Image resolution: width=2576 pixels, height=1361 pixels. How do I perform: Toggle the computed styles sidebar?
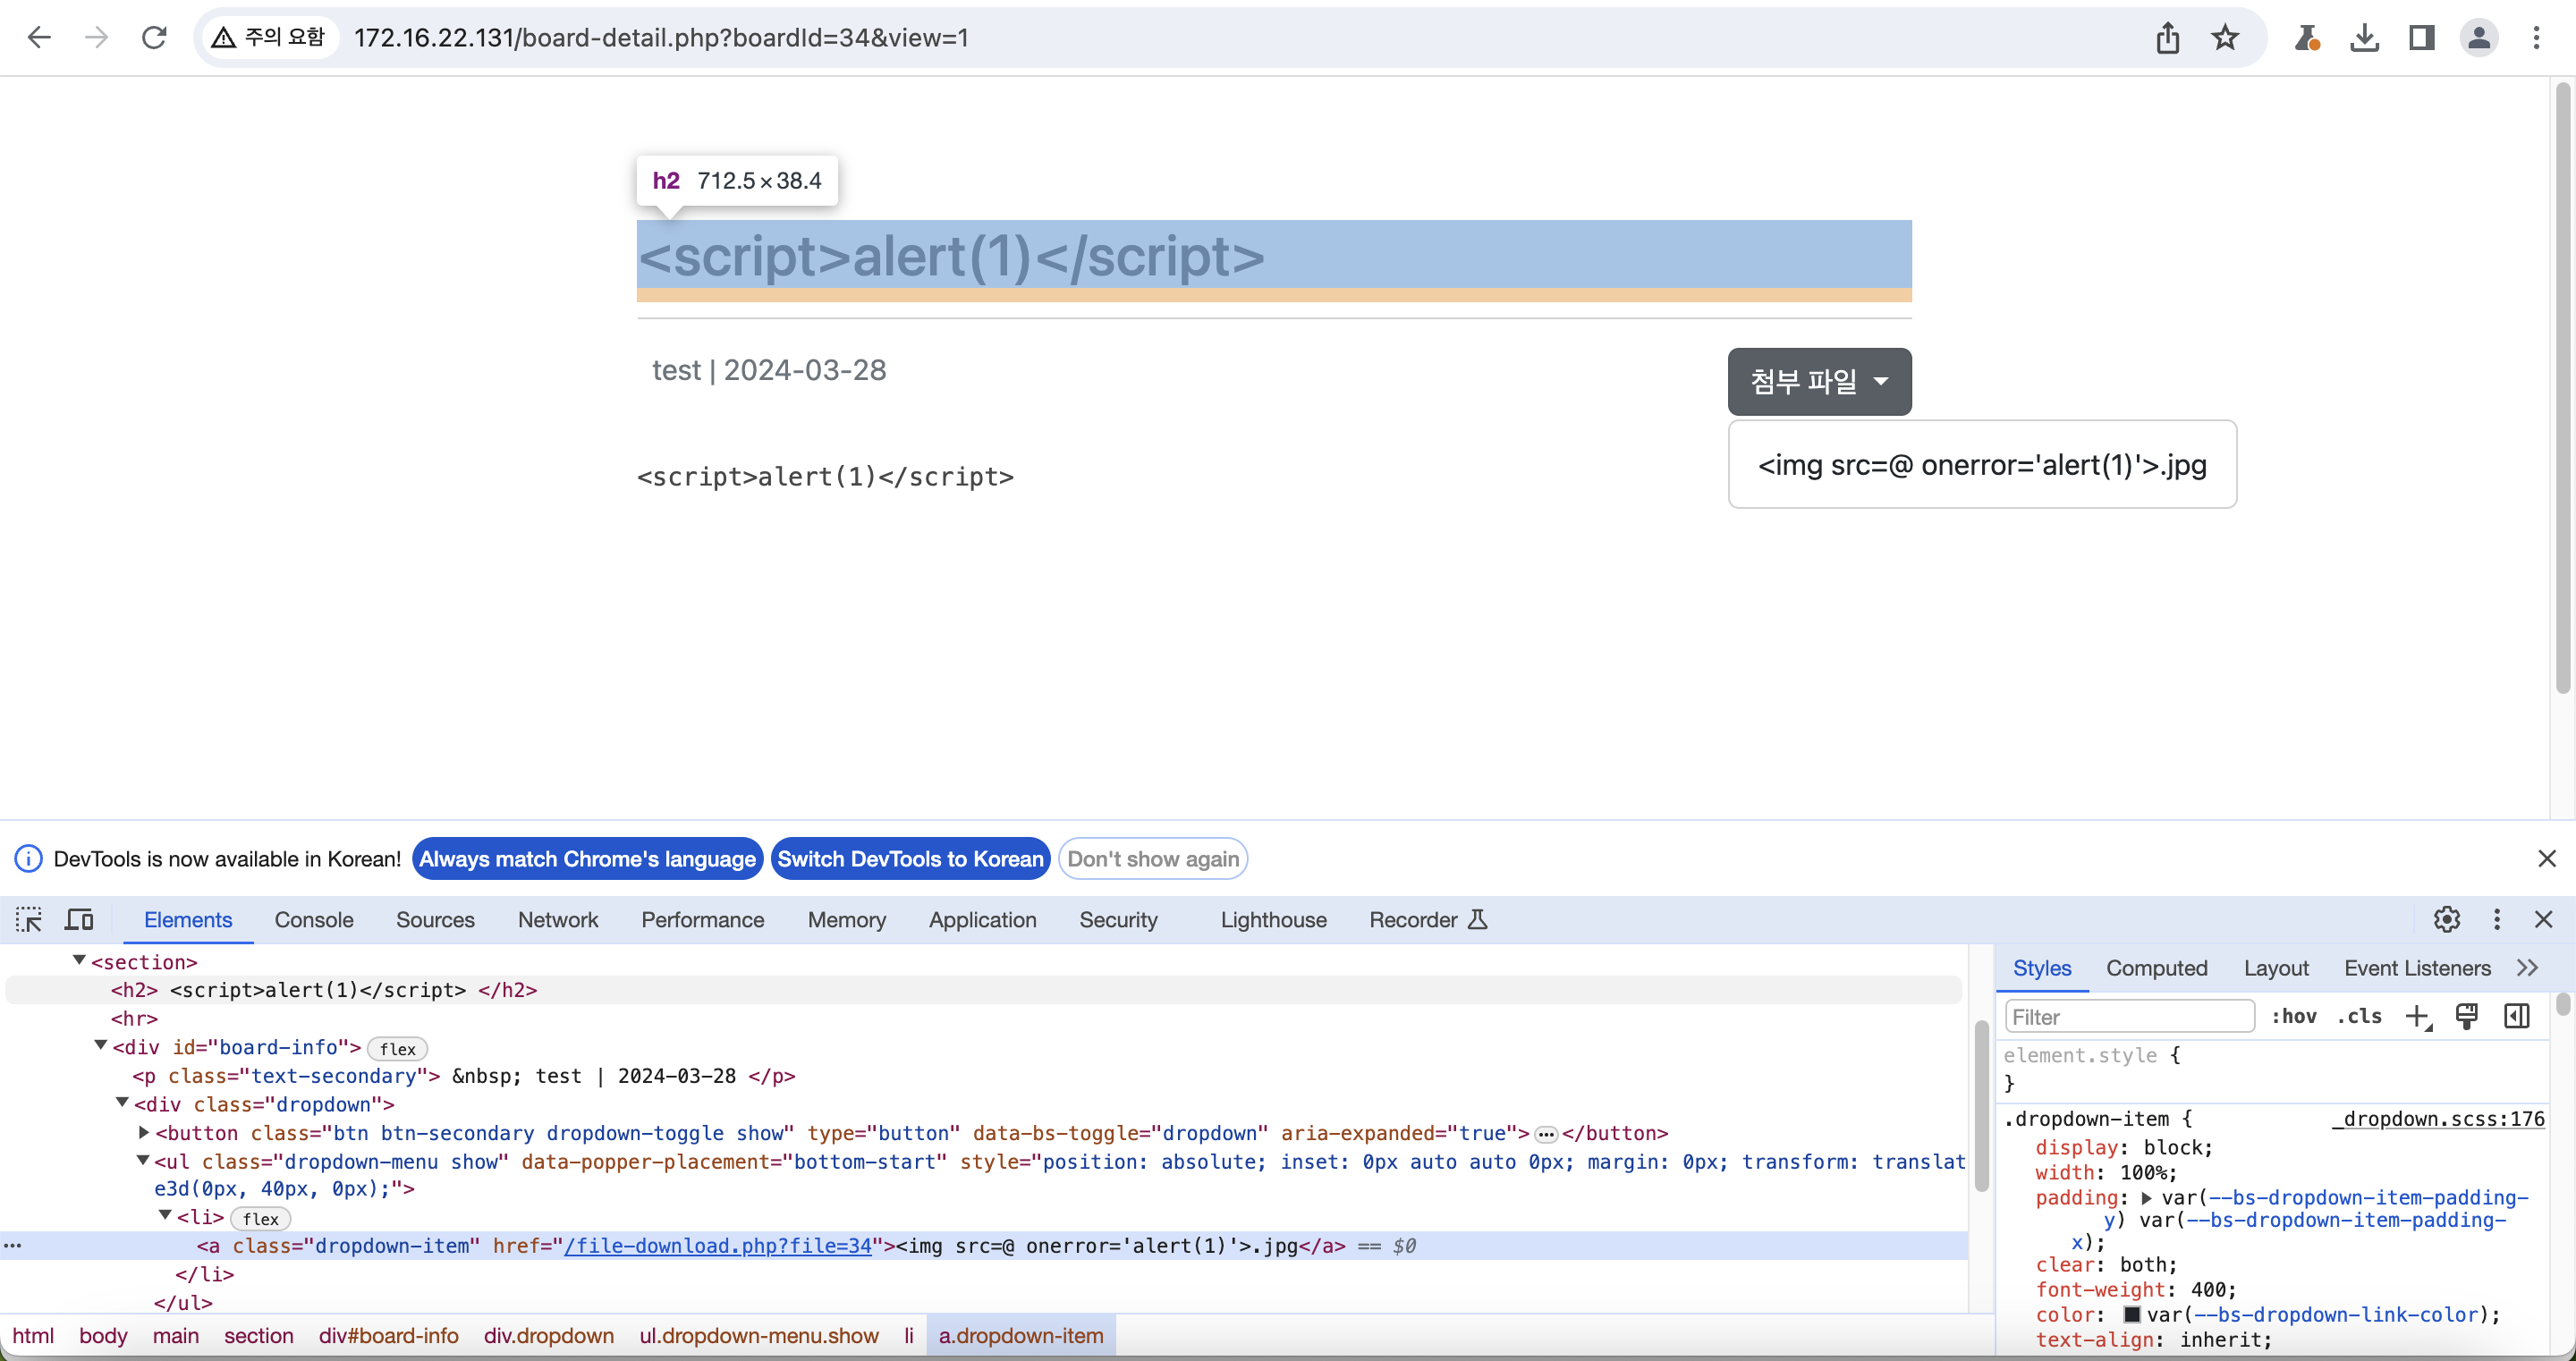click(x=2516, y=1016)
